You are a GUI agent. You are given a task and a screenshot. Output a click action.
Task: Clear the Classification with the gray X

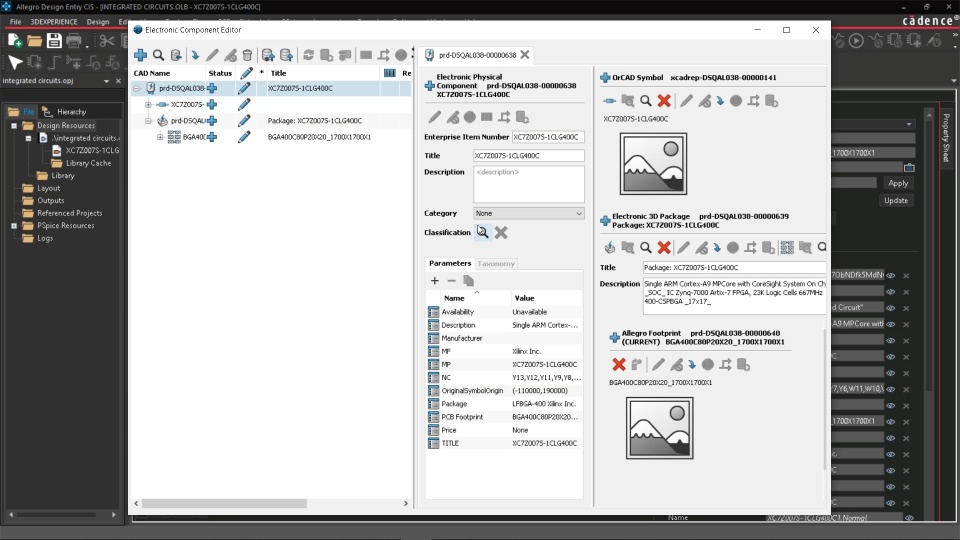(501, 232)
